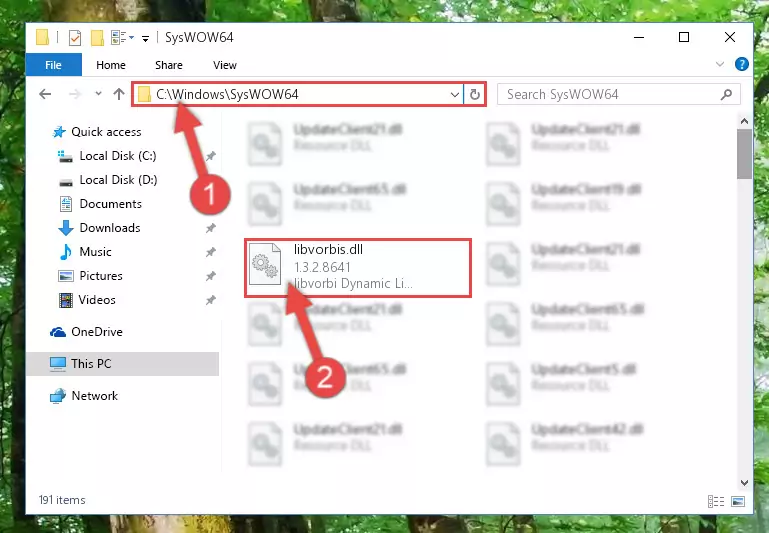Expand the address bar history dropdown
The image size is (769, 533).
point(455,94)
